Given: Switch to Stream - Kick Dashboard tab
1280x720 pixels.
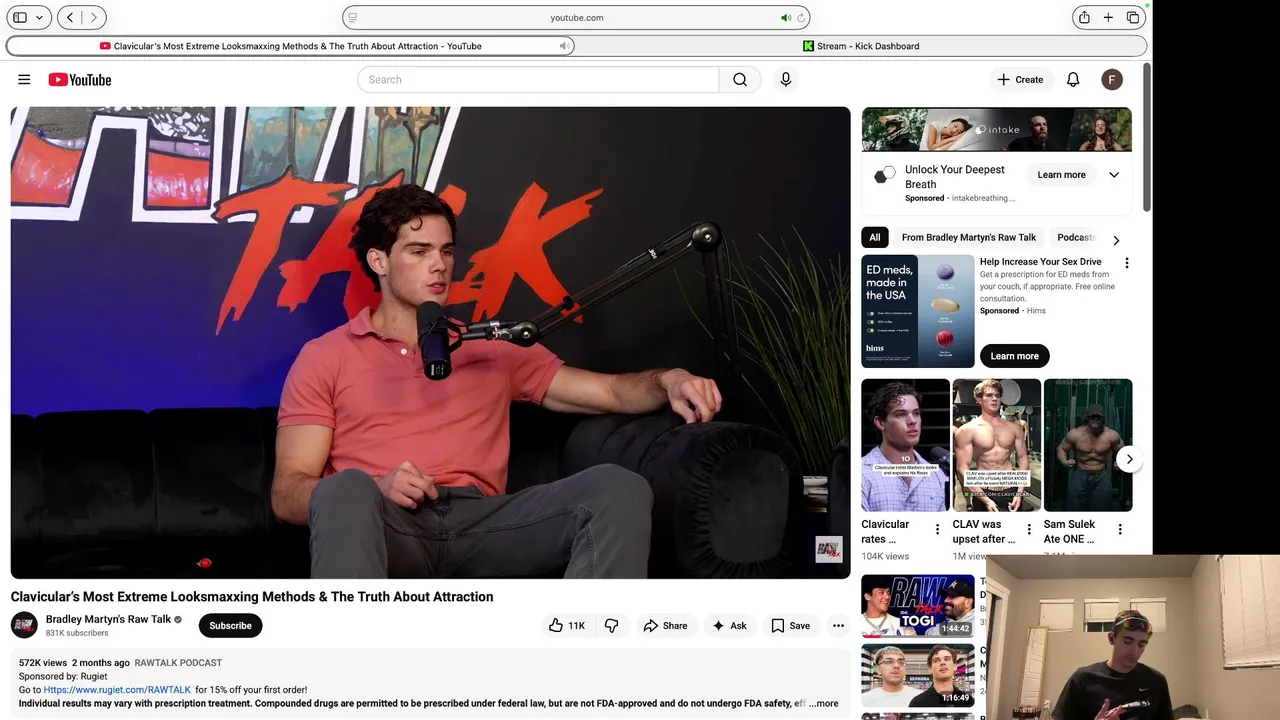Looking at the screenshot, I should (861, 46).
